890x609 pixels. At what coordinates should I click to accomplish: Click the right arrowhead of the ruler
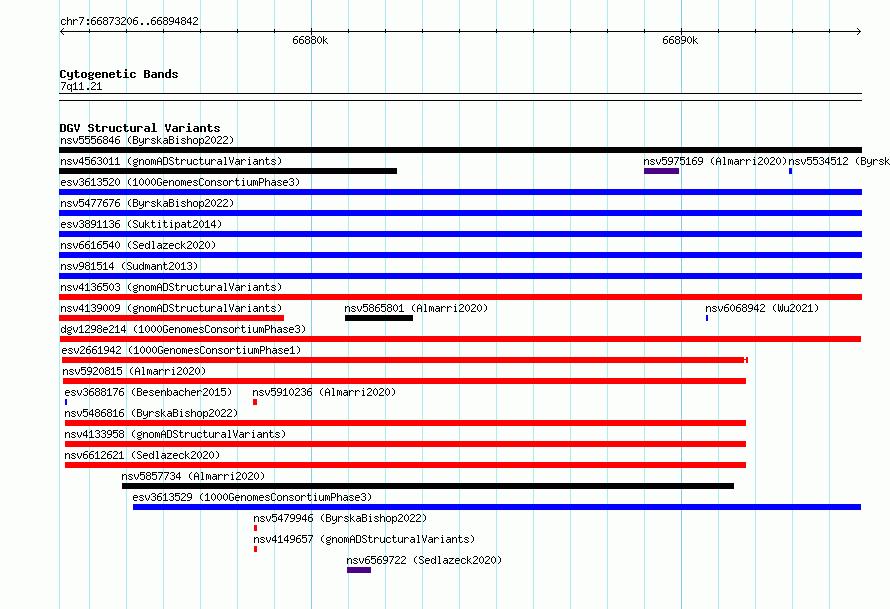pos(859,32)
